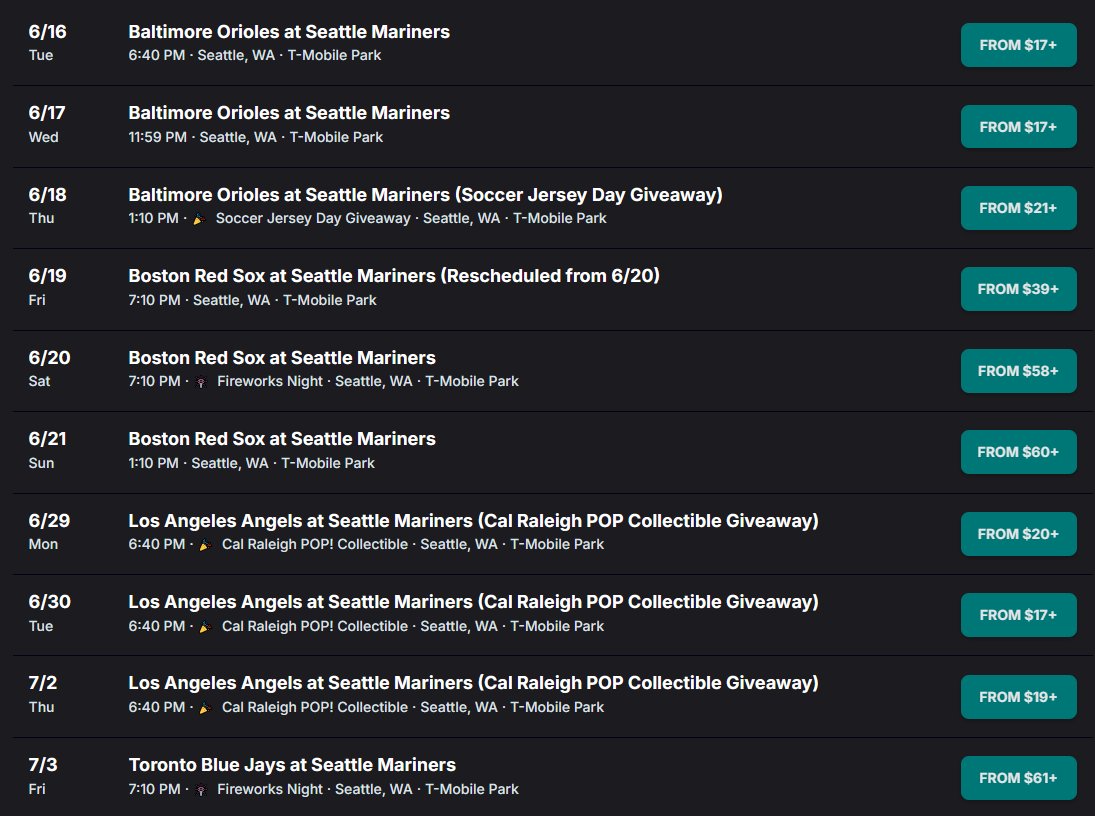Click the fireworks icon on 7/3 Blue Jays row
Viewport: 1095px width, 816px height.
pos(201,790)
